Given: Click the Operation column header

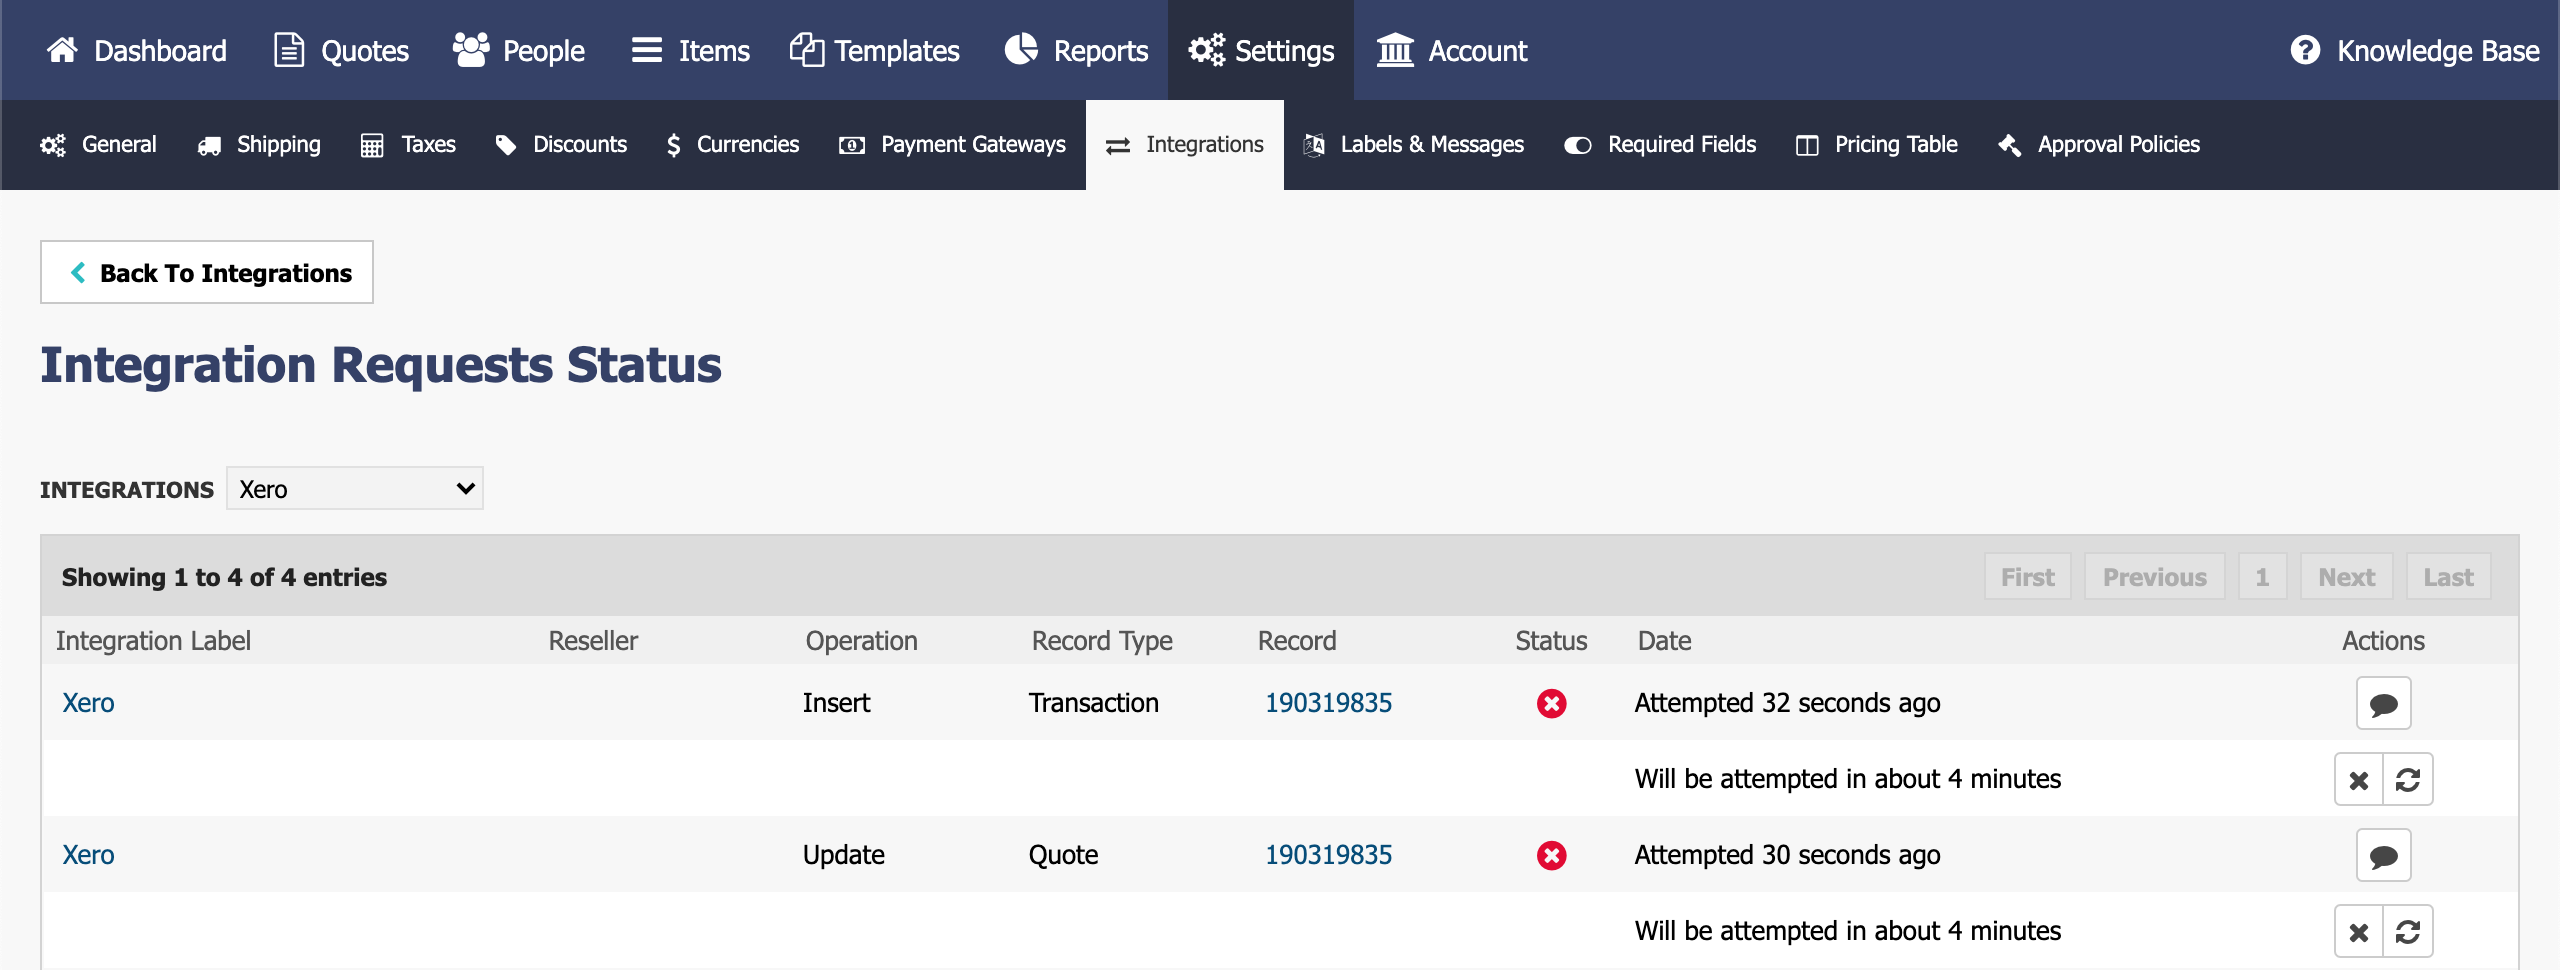Looking at the screenshot, I should tap(861, 641).
